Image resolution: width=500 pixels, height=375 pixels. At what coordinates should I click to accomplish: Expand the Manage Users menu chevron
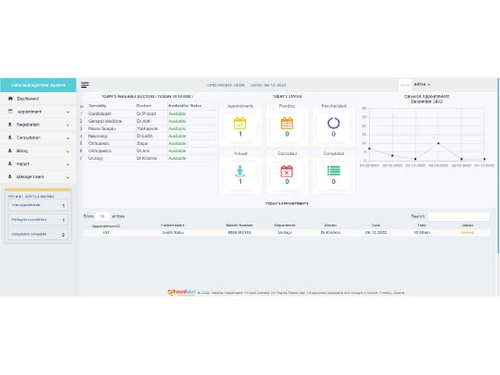point(68,177)
